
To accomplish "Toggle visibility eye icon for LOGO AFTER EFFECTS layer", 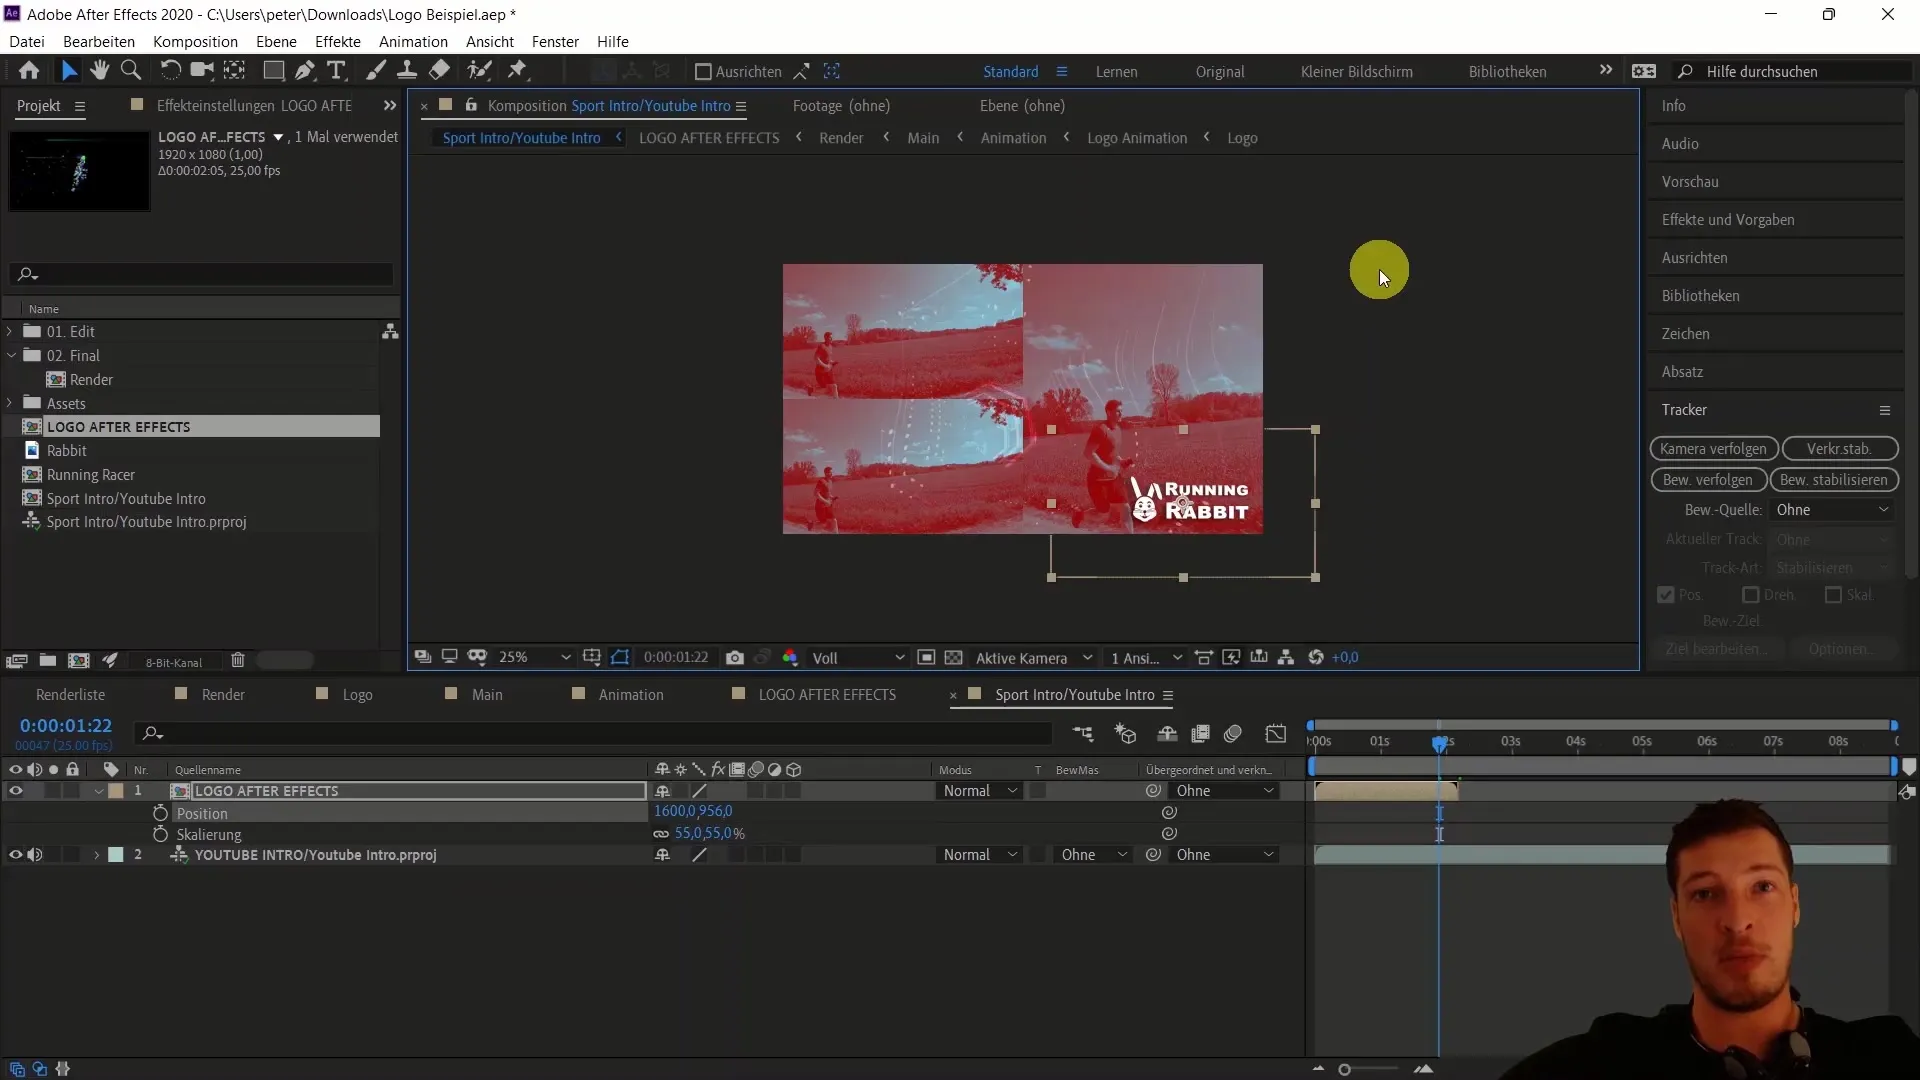I will [x=16, y=790].
